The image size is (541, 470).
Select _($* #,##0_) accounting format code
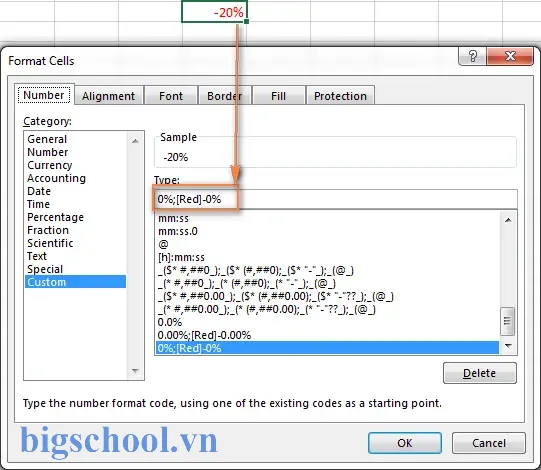(327, 270)
